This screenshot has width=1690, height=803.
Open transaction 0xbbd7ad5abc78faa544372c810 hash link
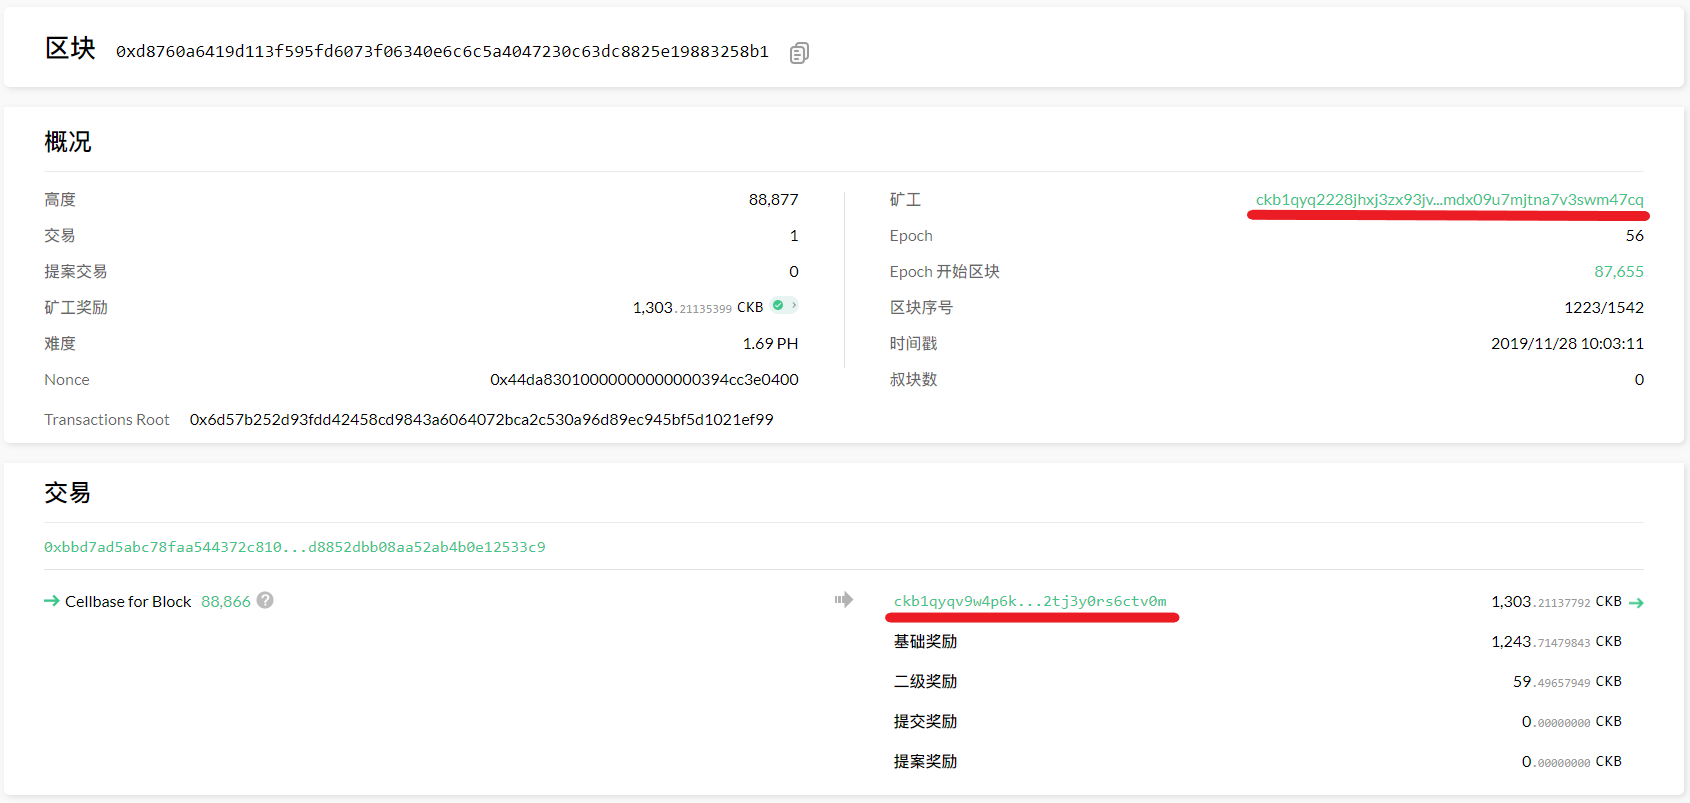pos(294,547)
